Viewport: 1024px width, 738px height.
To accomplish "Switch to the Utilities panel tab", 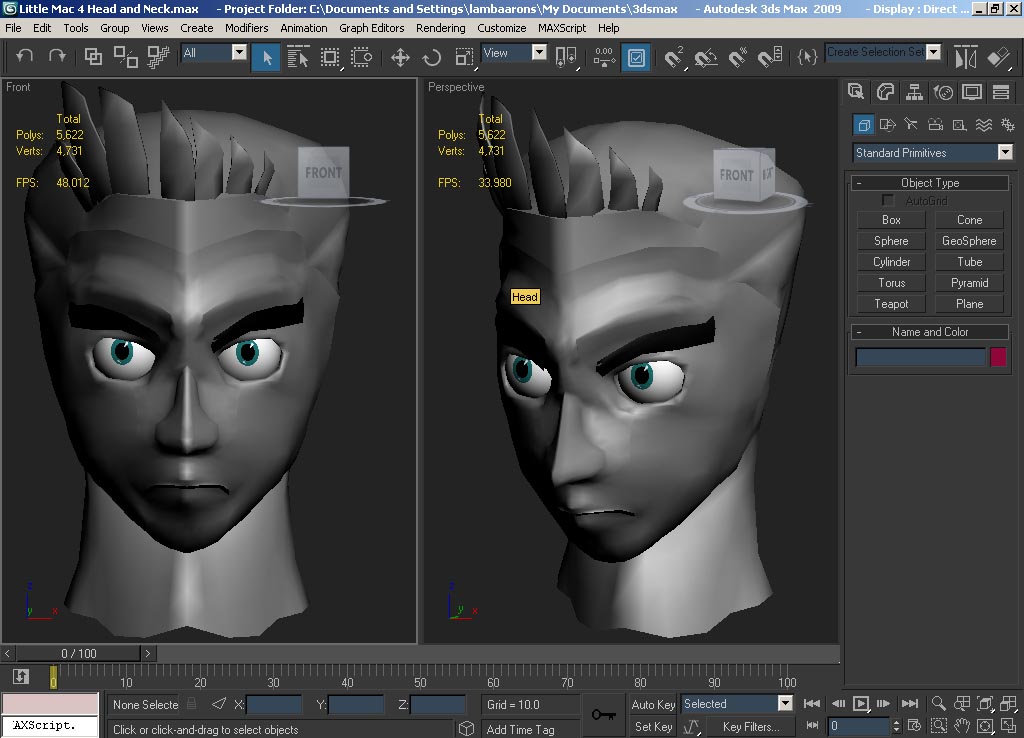I will coord(1001,91).
